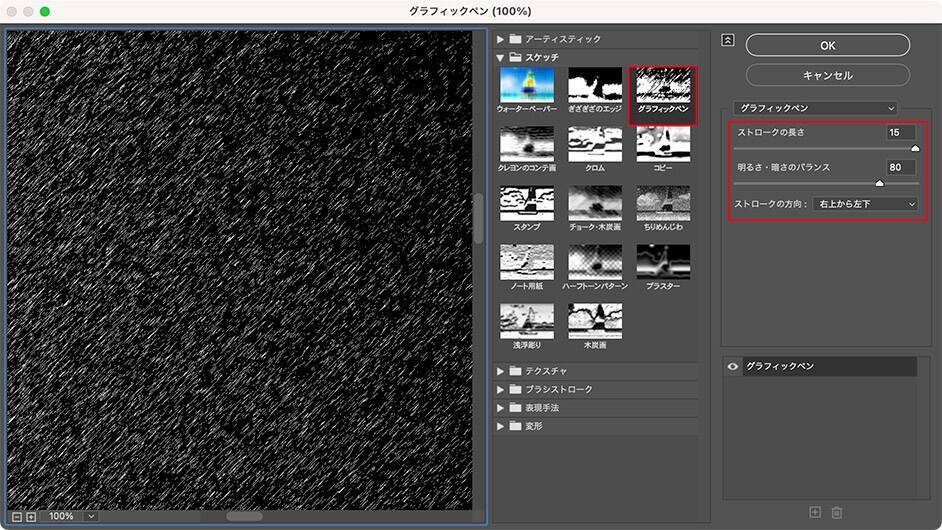This screenshot has height=530, width=942.
Task: Collapse the filter gallery thumbnails panel
Action: [x=728, y=40]
